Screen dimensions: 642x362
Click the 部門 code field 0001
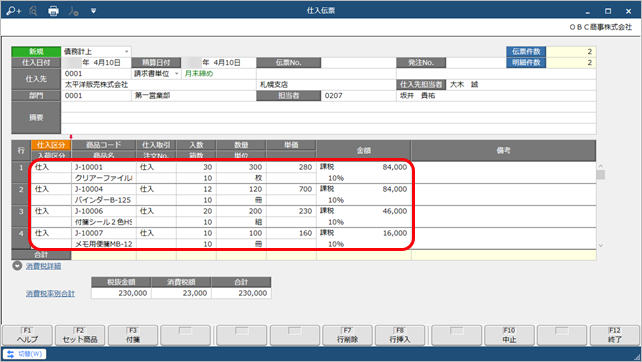[96, 95]
